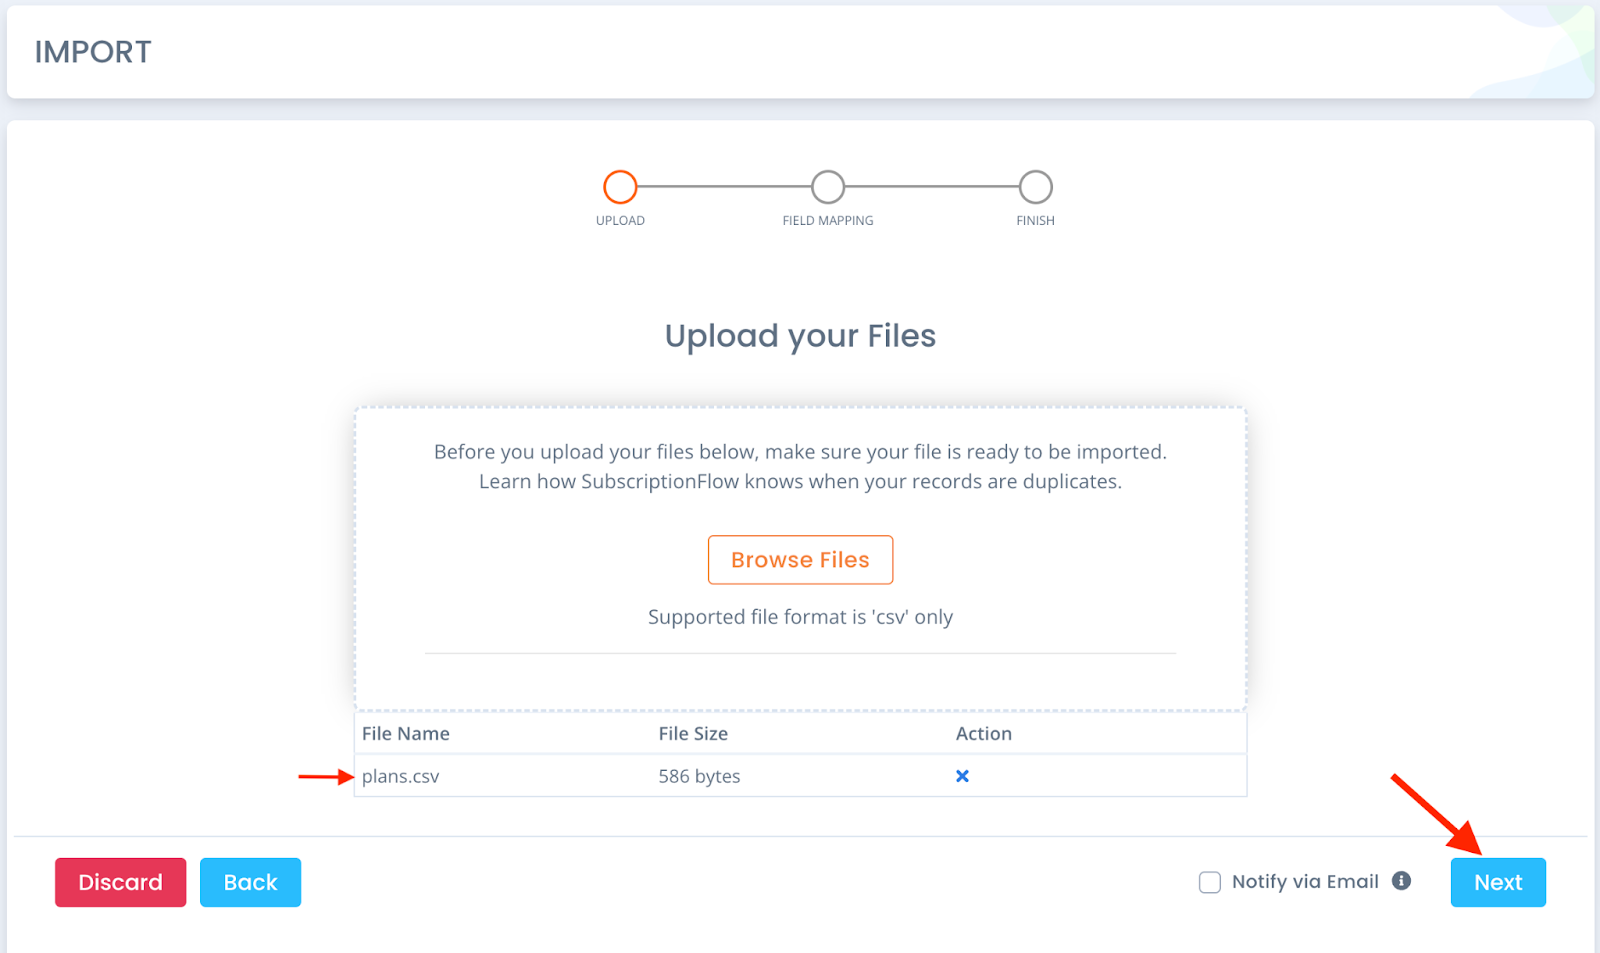Enable the Notify via Email checkbox
Image resolution: width=1600 pixels, height=953 pixels.
coord(1210,882)
